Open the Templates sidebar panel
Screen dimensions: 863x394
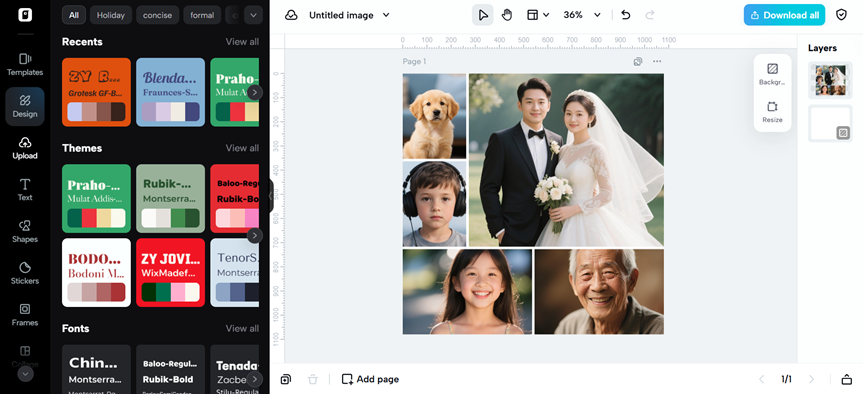[x=25, y=64]
